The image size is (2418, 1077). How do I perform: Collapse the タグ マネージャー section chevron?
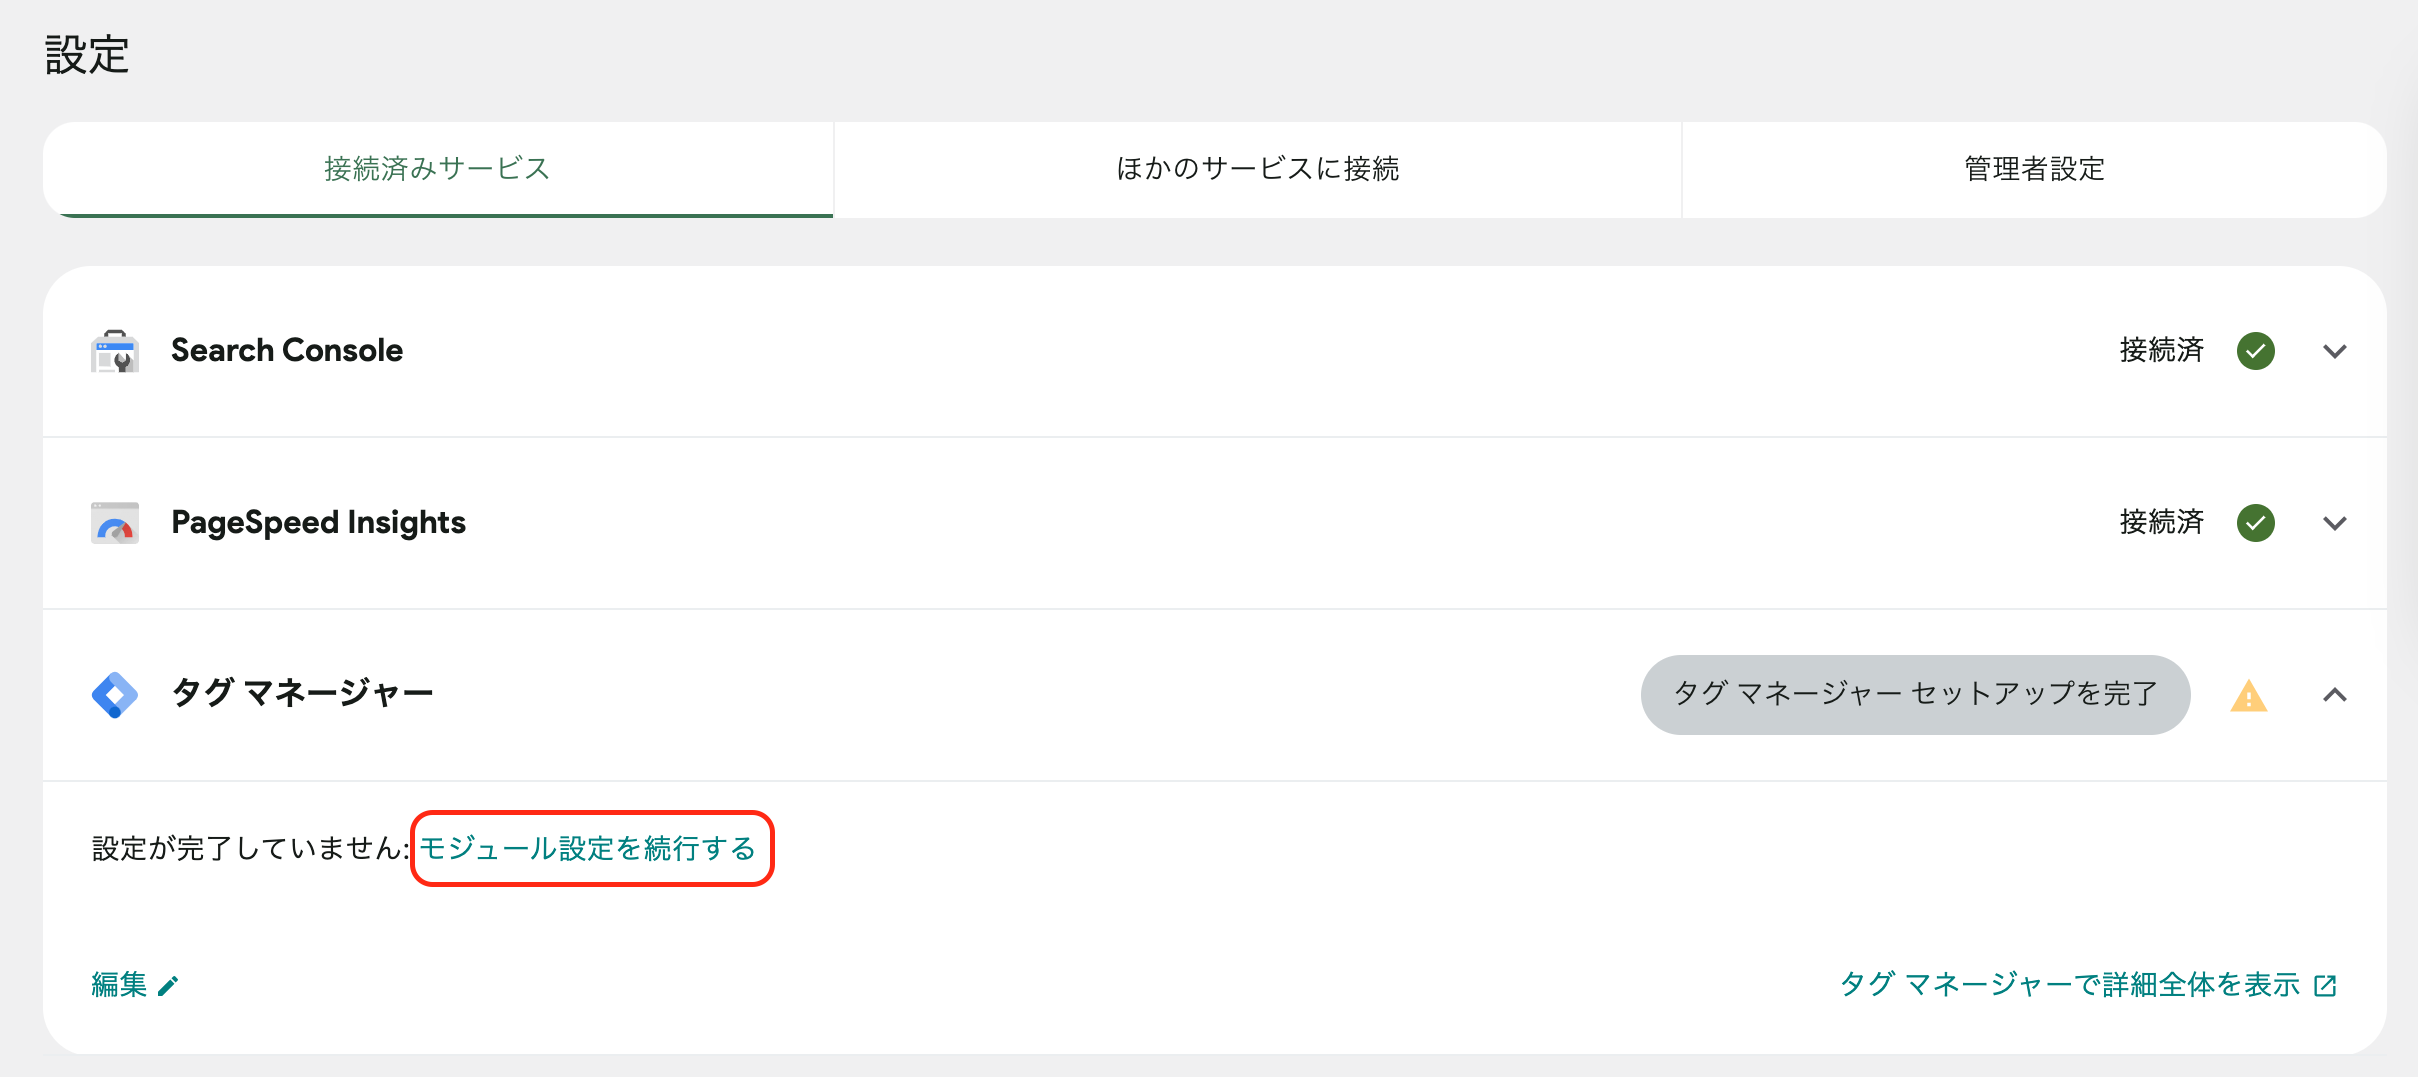tap(2335, 695)
